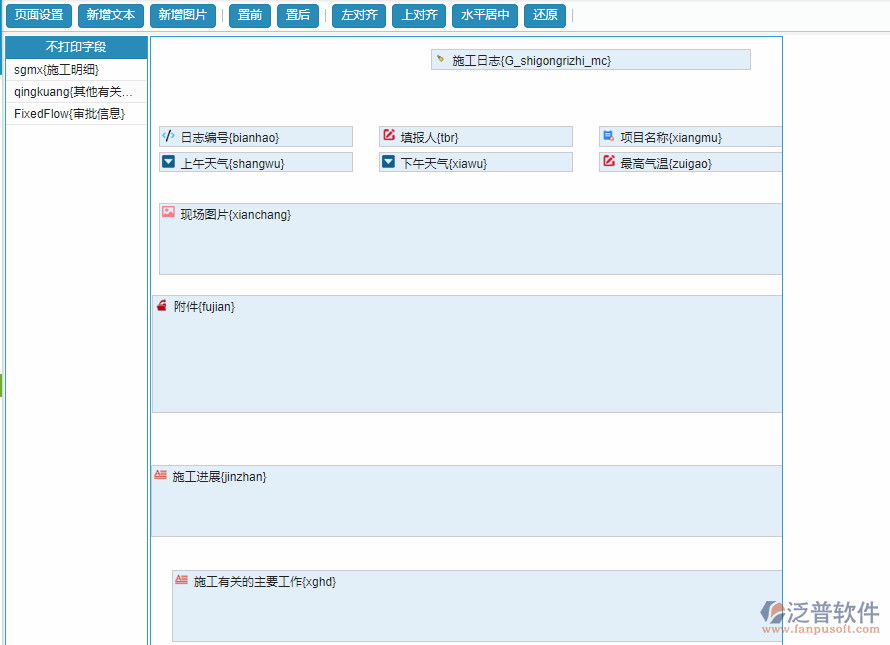Image resolution: width=890 pixels, height=645 pixels.
Task: Click the attachment icon beside 附件{fujian}
Action: tap(162, 305)
